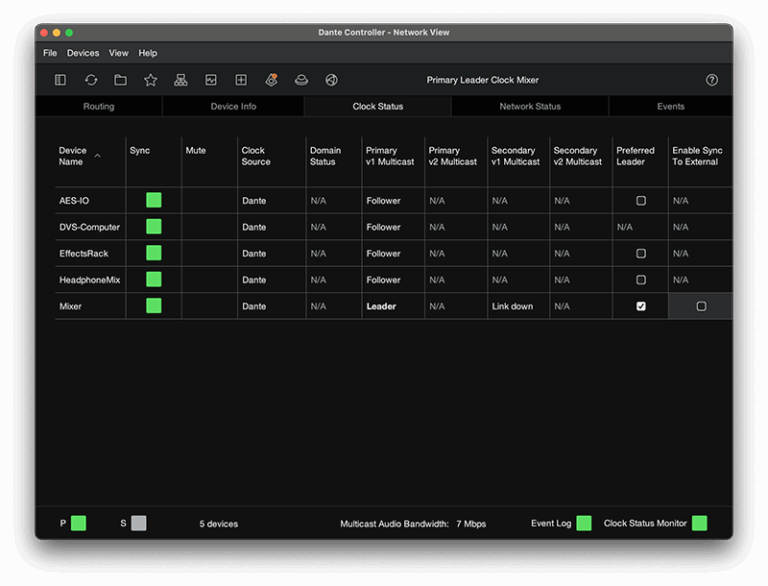Switch to the Network Status tab
Image resolution: width=768 pixels, height=586 pixels.
[530, 107]
